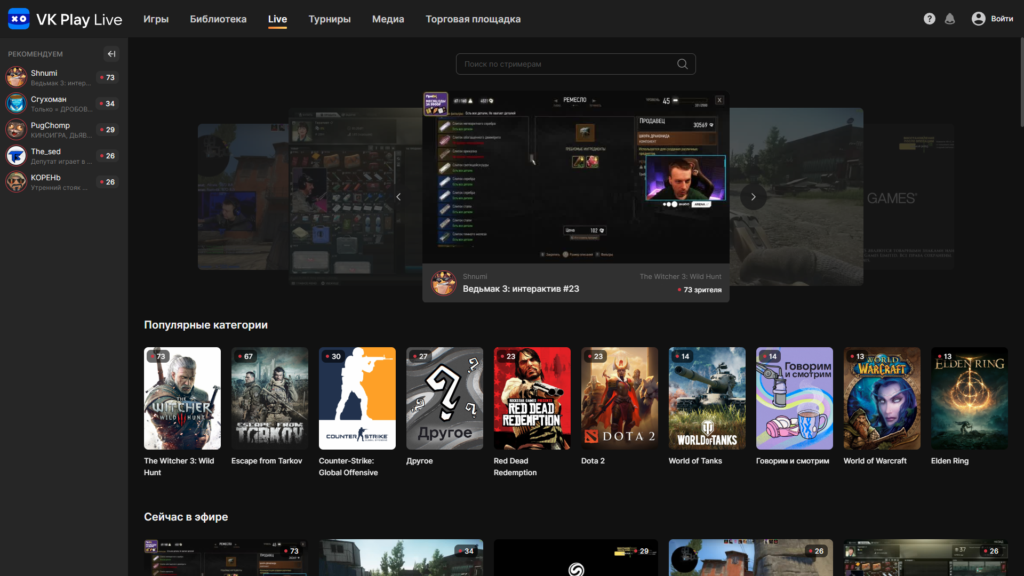Open Говорим и смотрим category cover
Screen dimensions: 1024x576
[795, 398]
